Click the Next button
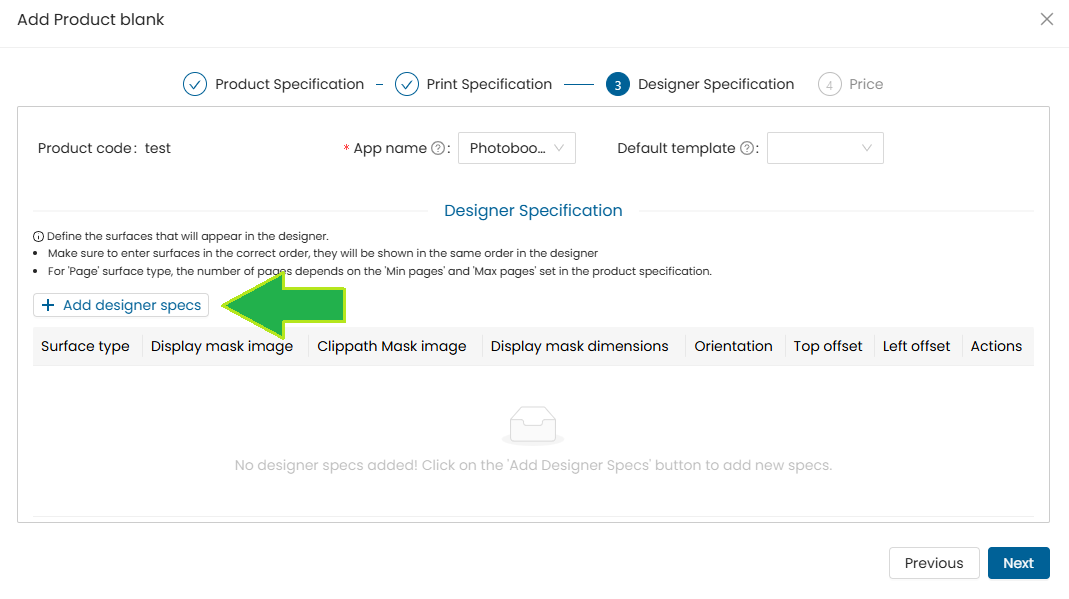The height and width of the screenshot is (599, 1069). (x=1018, y=563)
